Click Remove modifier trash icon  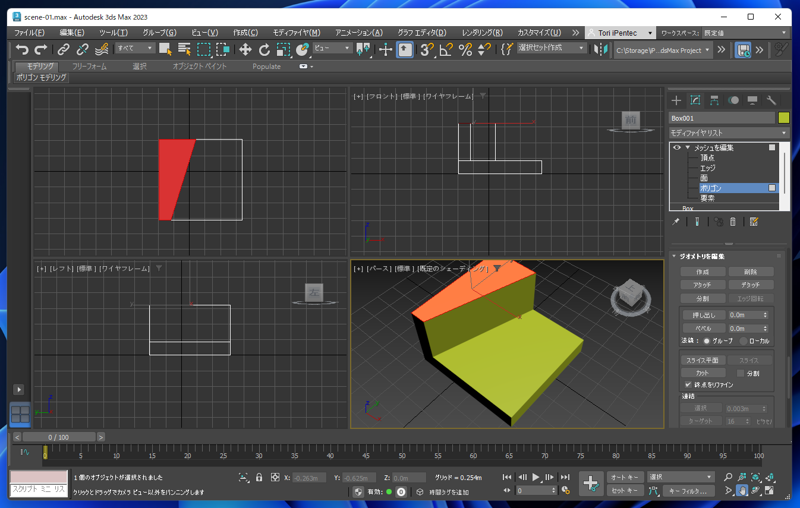(733, 222)
